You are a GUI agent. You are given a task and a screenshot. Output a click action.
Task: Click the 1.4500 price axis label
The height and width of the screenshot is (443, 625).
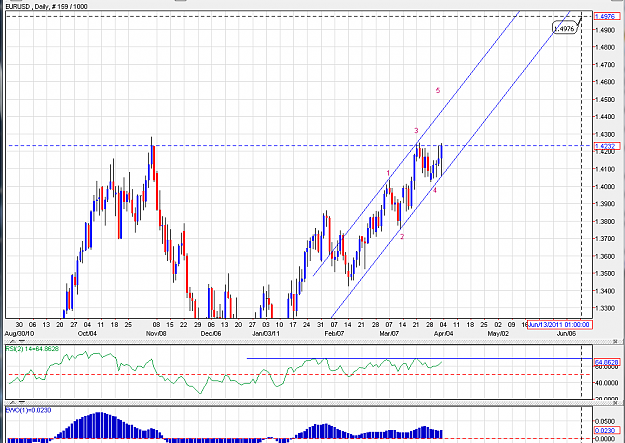click(604, 99)
